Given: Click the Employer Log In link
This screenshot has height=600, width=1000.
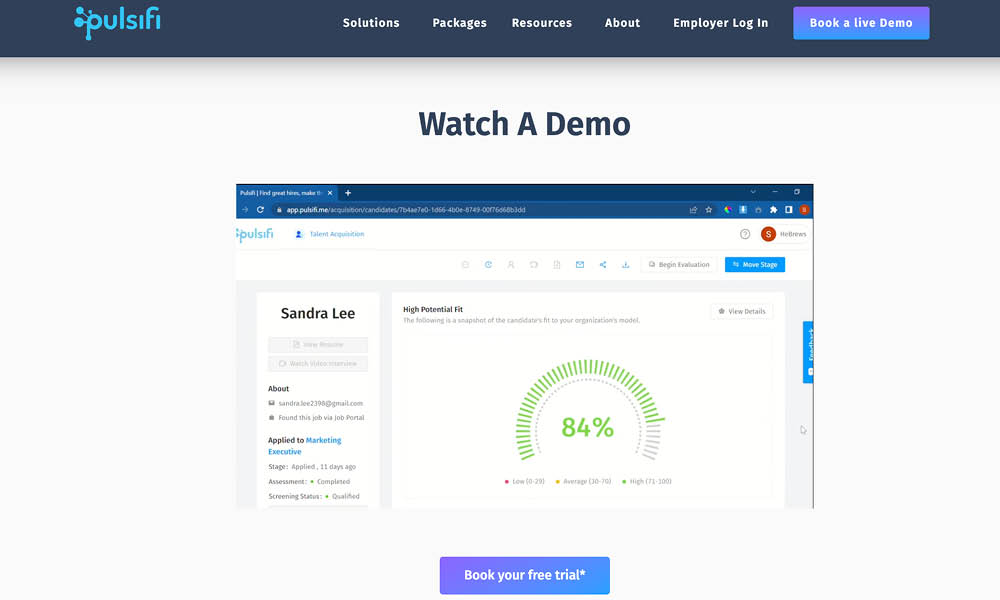Looking at the screenshot, I should [720, 23].
